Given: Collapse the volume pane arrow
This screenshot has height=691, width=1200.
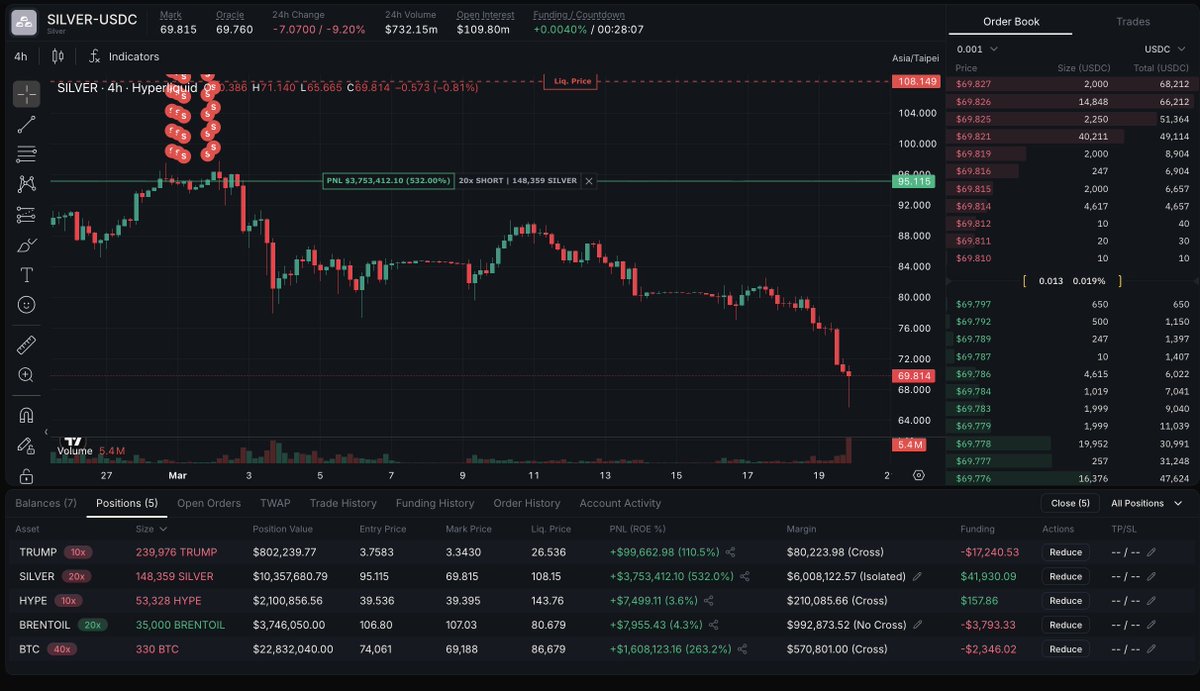Looking at the screenshot, I should click(x=46, y=432).
